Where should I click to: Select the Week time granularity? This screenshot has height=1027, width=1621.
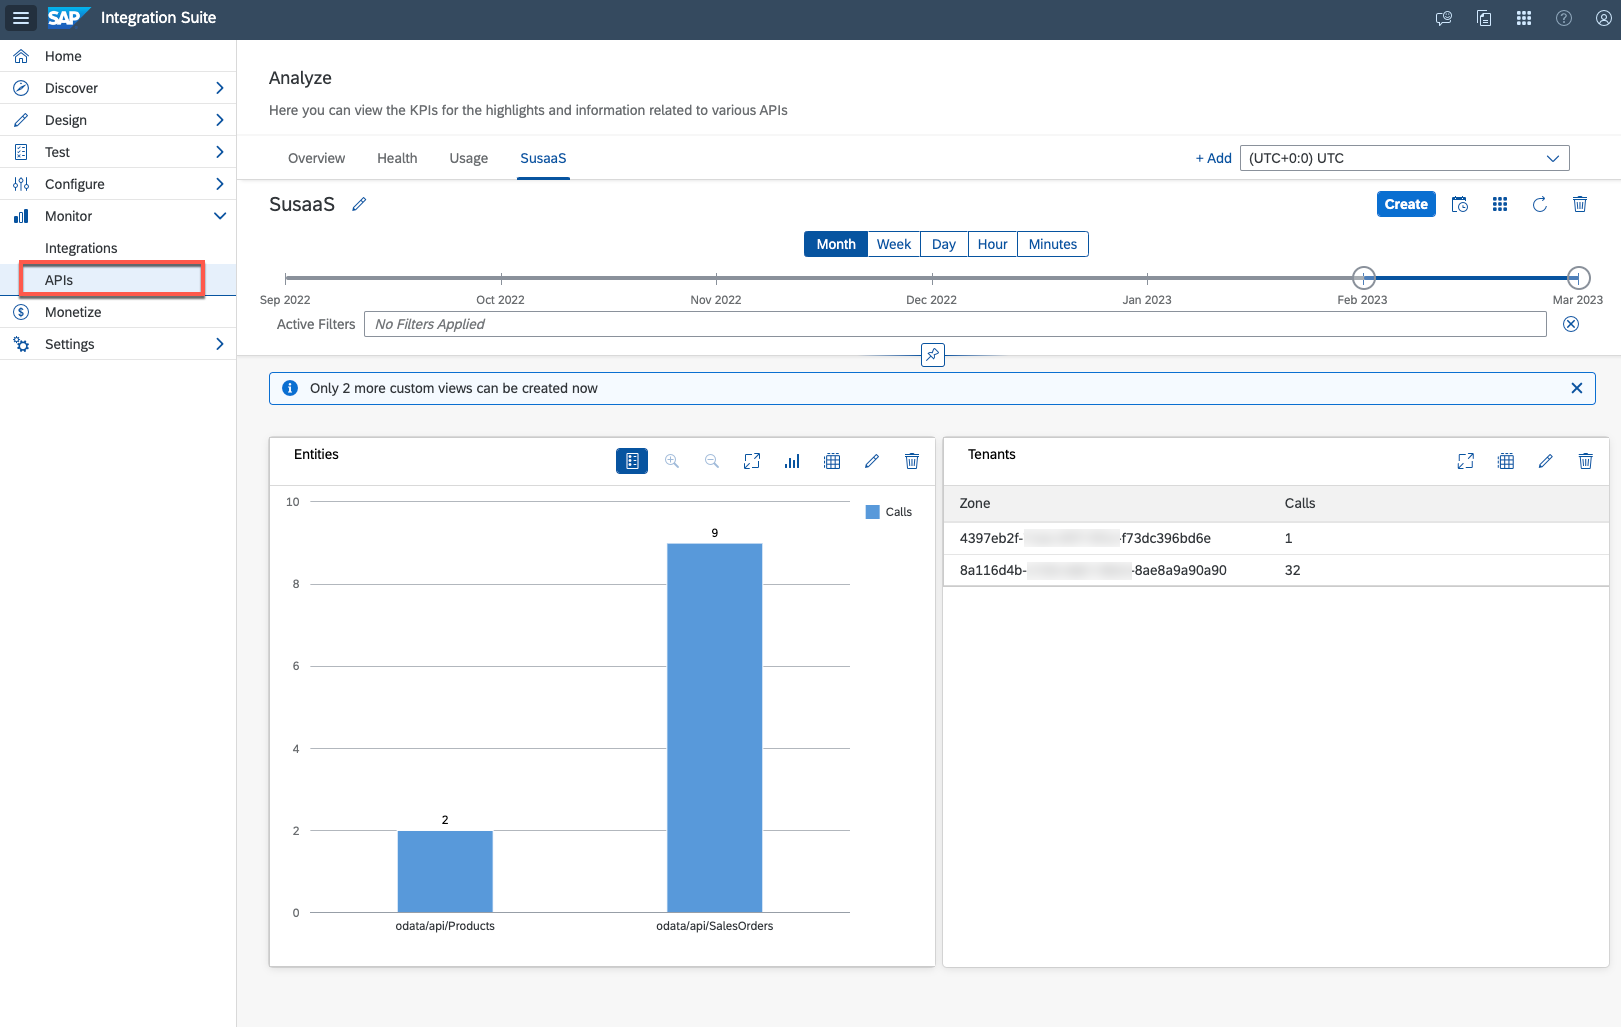pyautogui.click(x=894, y=244)
